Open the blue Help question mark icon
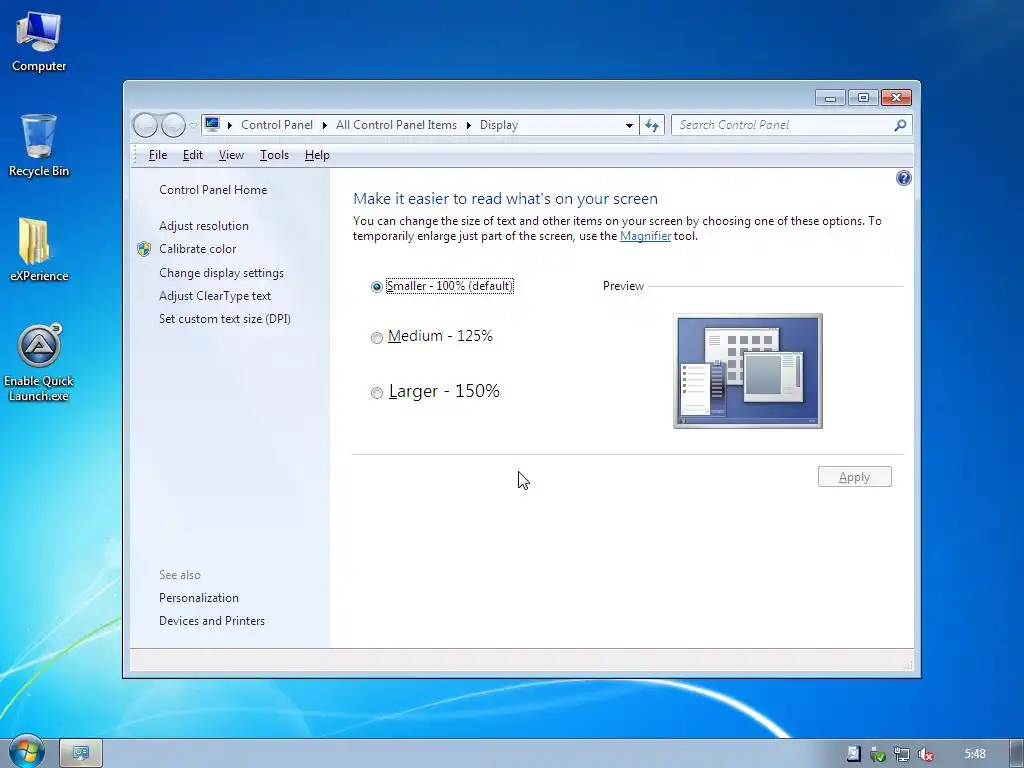Image resolution: width=1024 pixels, height=768 pixels. click(903, 178)
